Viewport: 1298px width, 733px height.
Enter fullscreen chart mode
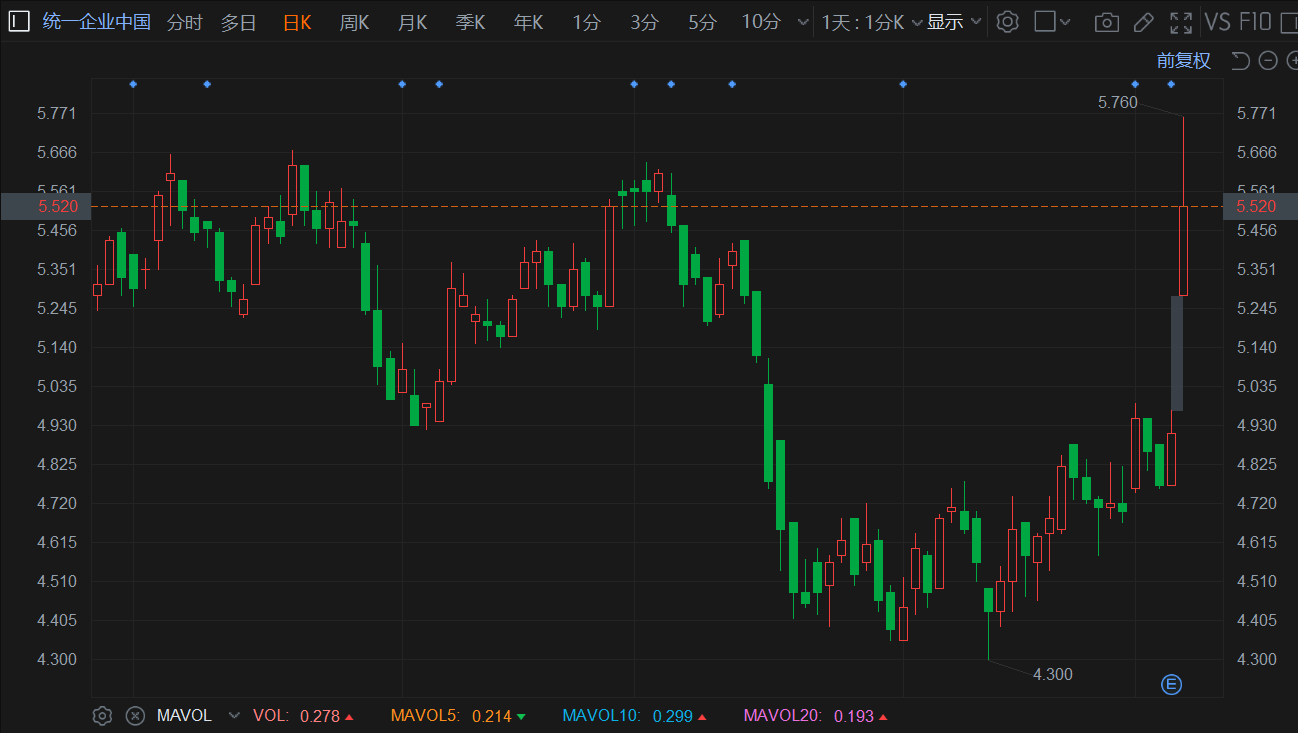pyautogui.click(x=1181, y=22)
